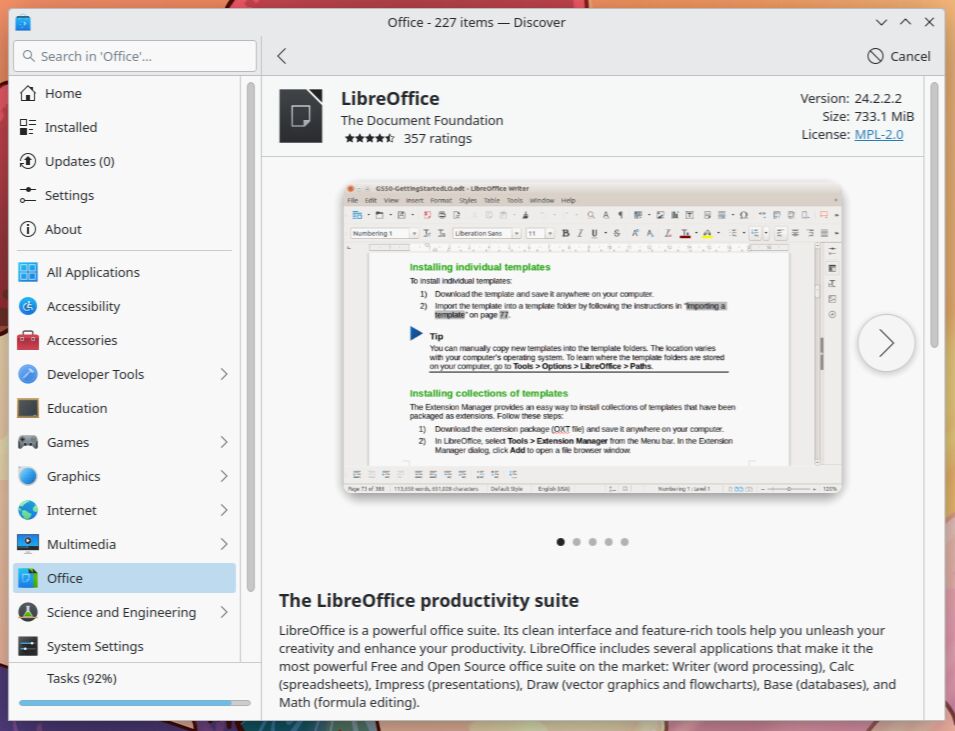Select Accessibility category icon

point(28,306)
